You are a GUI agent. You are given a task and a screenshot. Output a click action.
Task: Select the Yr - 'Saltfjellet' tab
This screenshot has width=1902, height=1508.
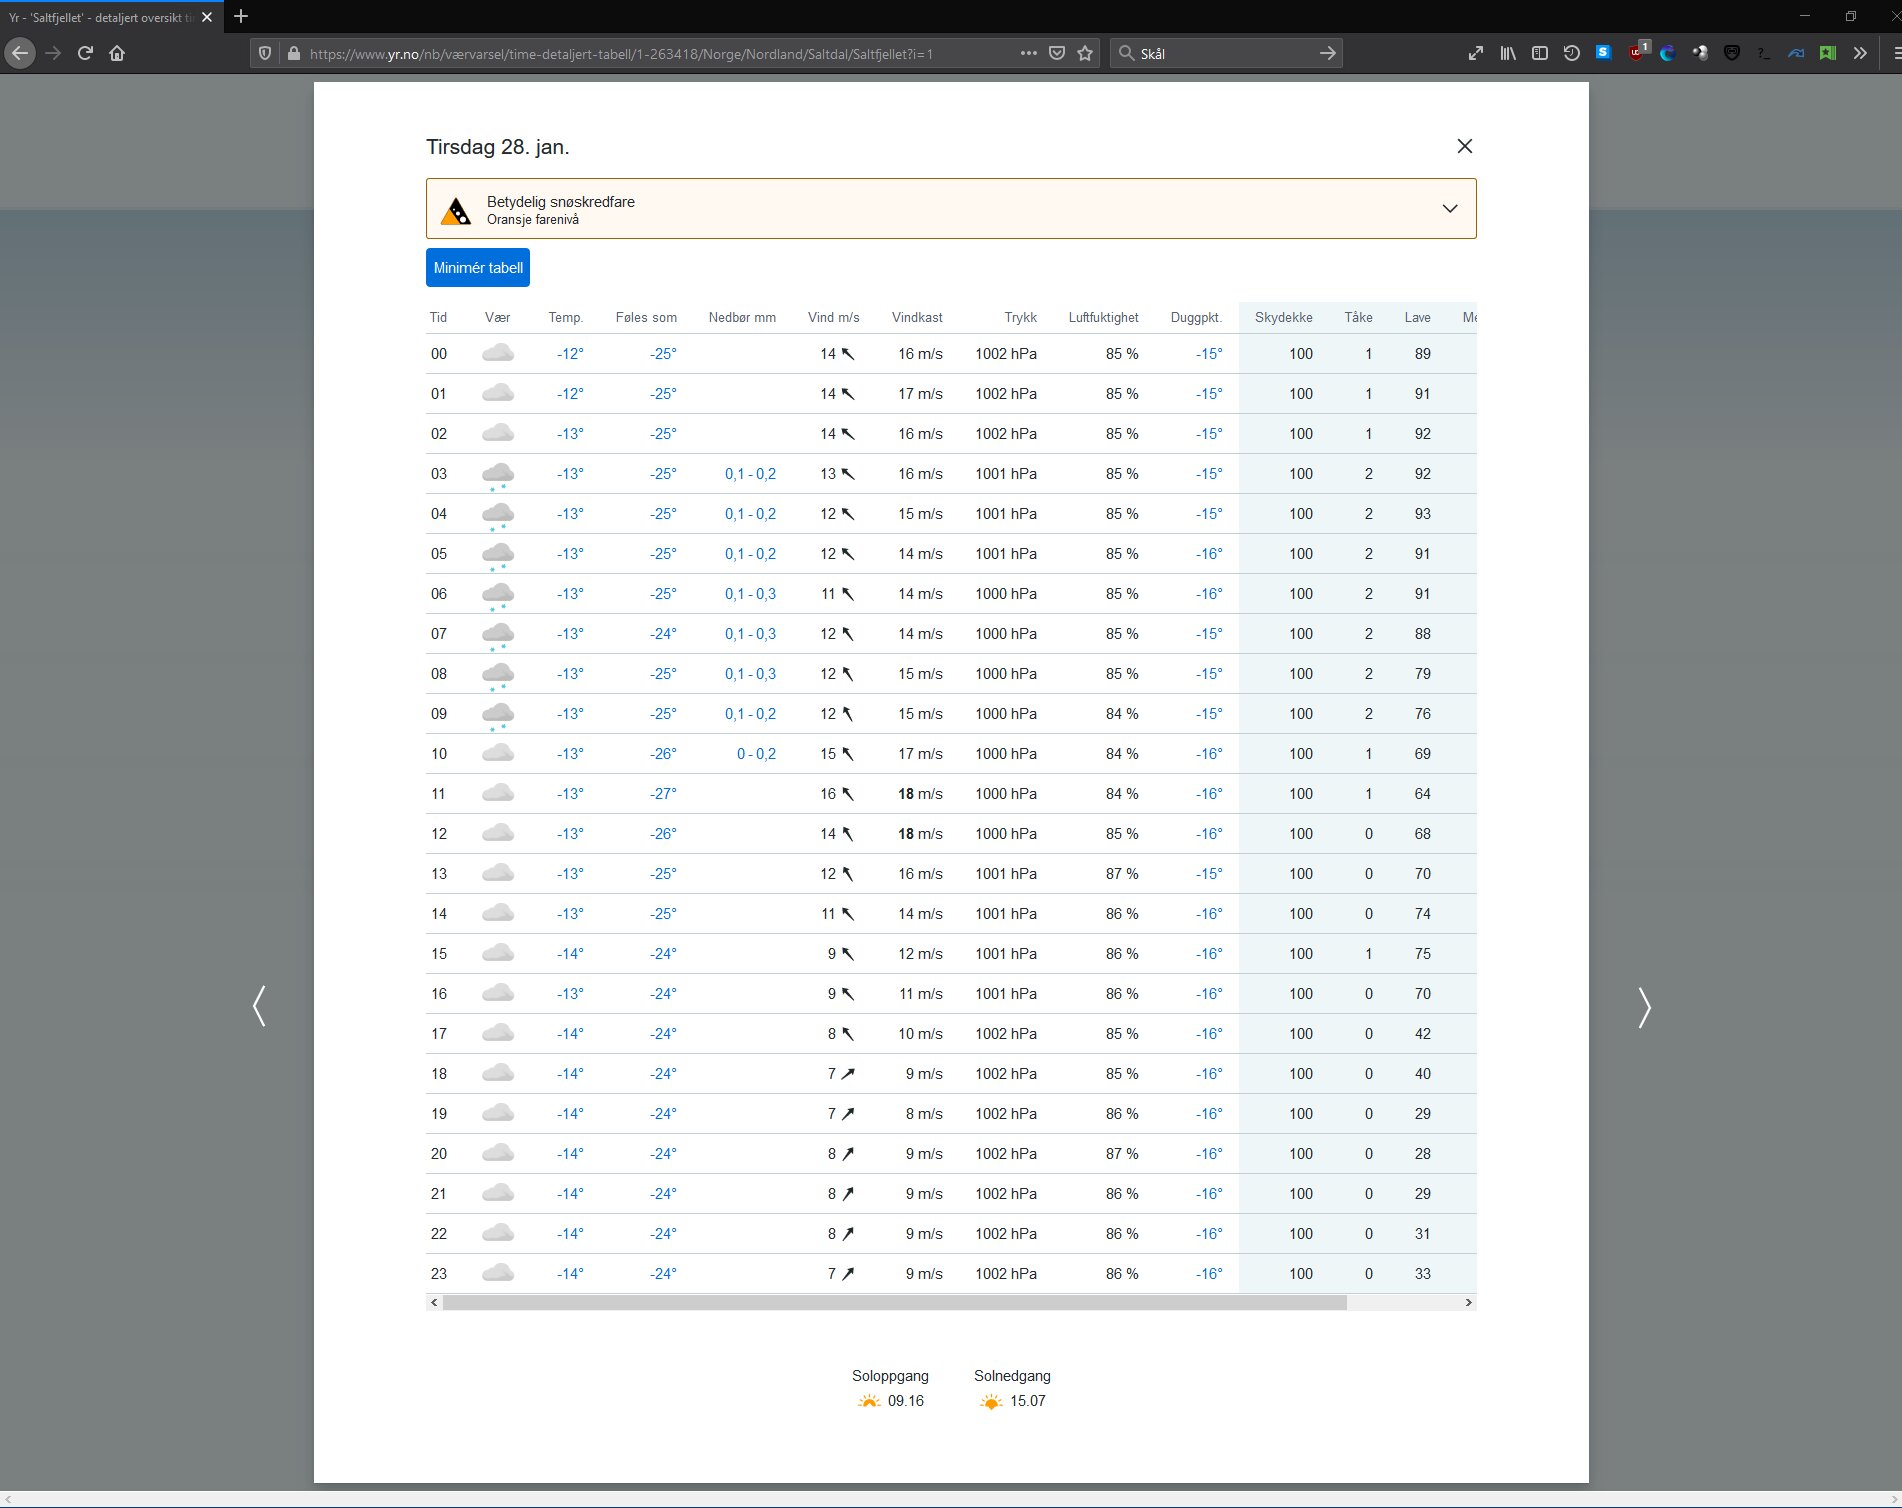100,17
